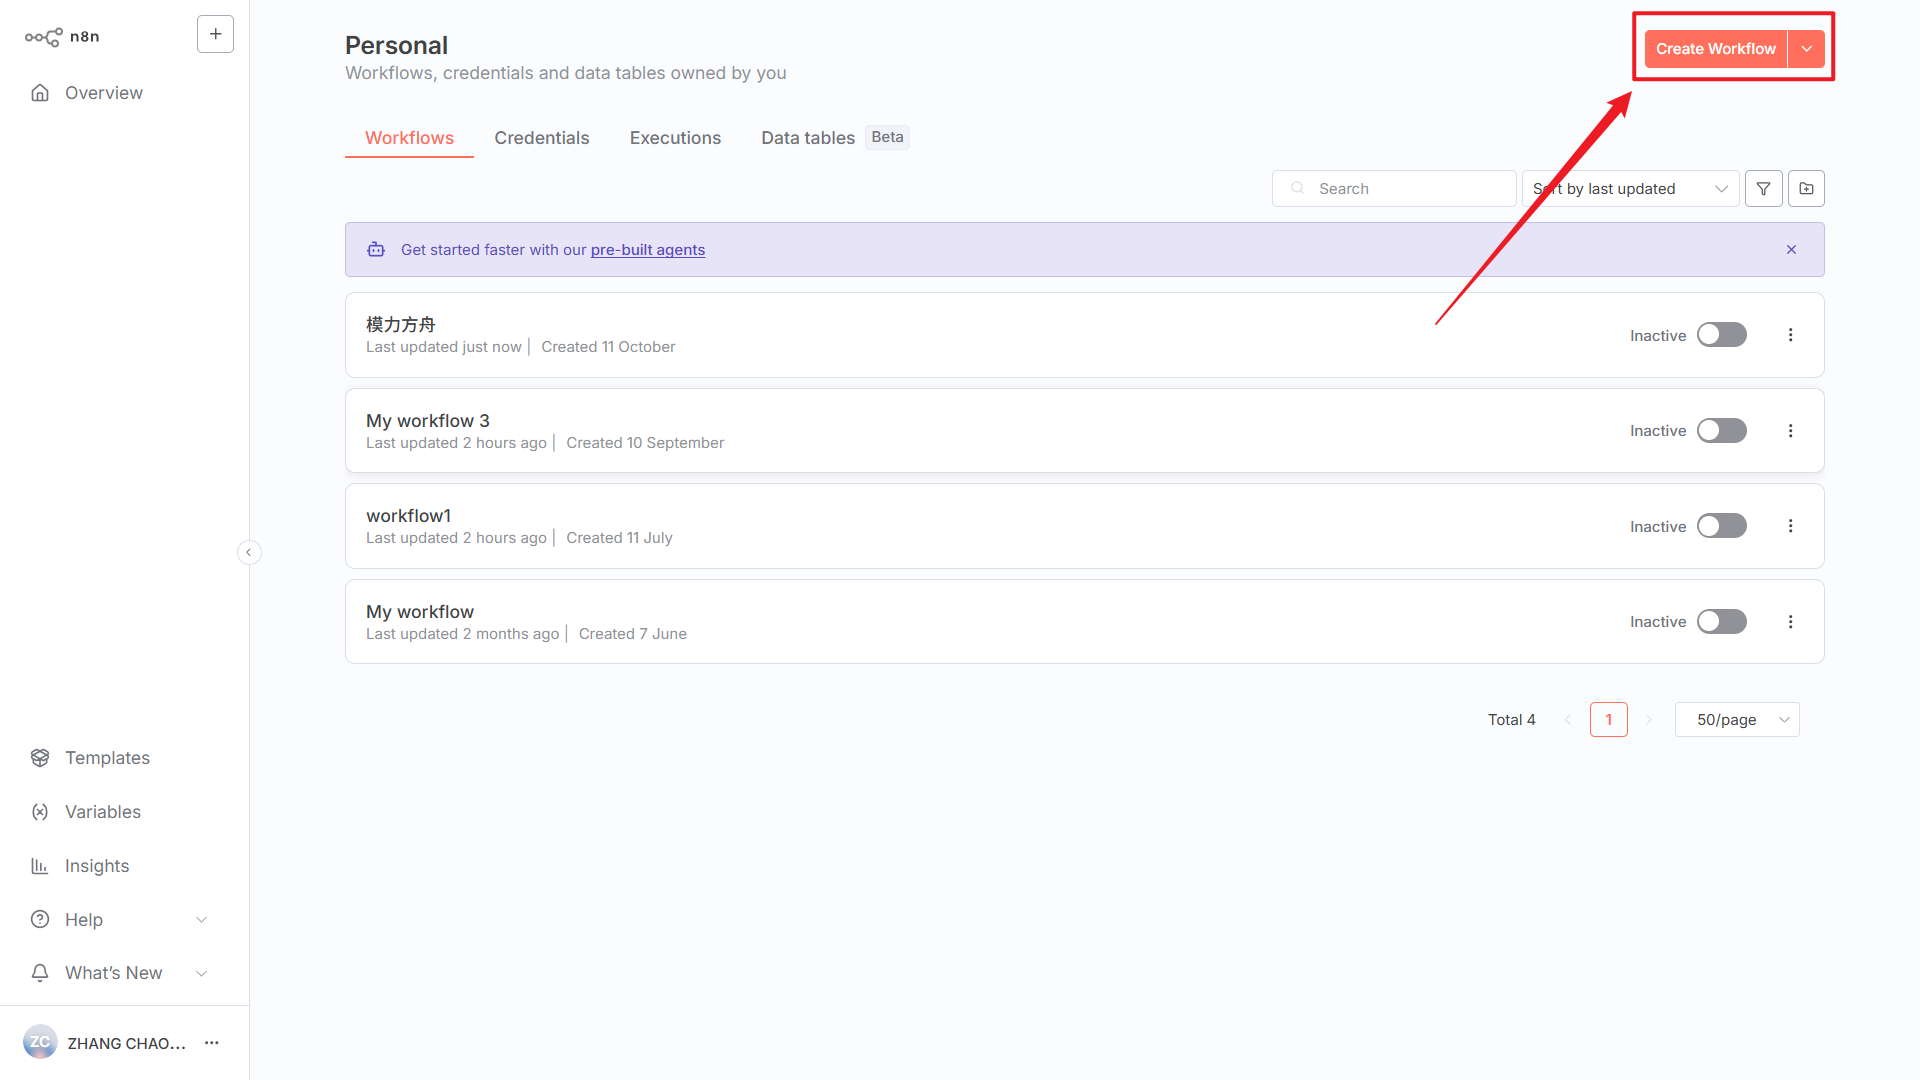Change the '50/page' pagination dropdown
The width and height of the screenshot is (1920, 1080).
1736,719
